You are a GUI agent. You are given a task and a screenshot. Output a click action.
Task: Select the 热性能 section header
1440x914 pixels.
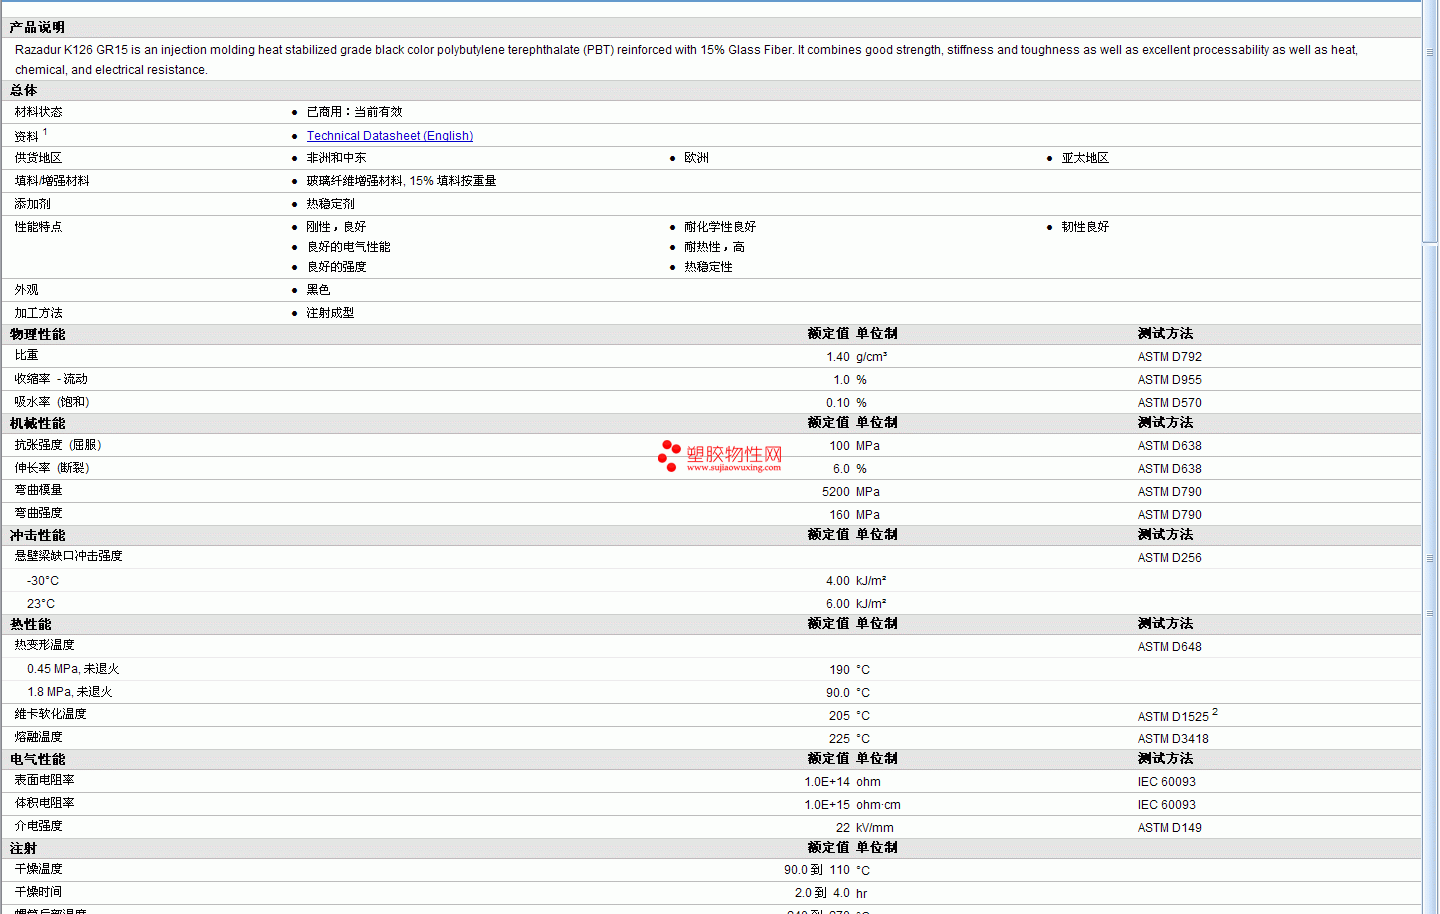point(31,624)
